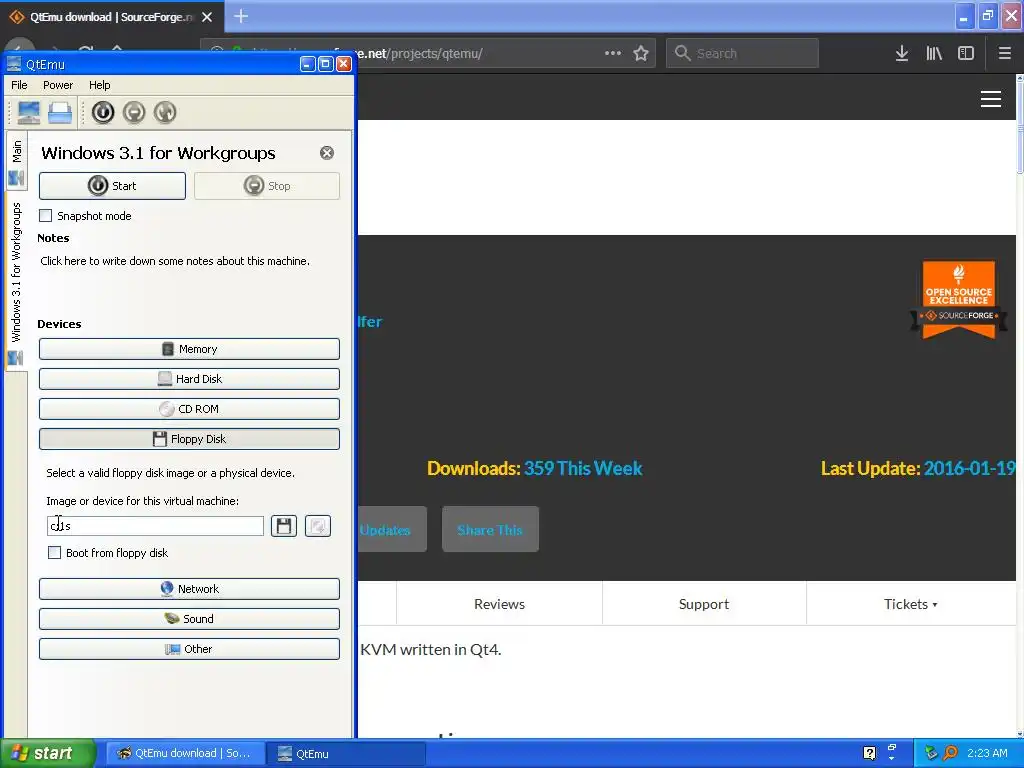Image resolution: width=1024 pixels, height=768 pixels.
Task: Click into floppy image path field
Action: click(x=155, y=526)
